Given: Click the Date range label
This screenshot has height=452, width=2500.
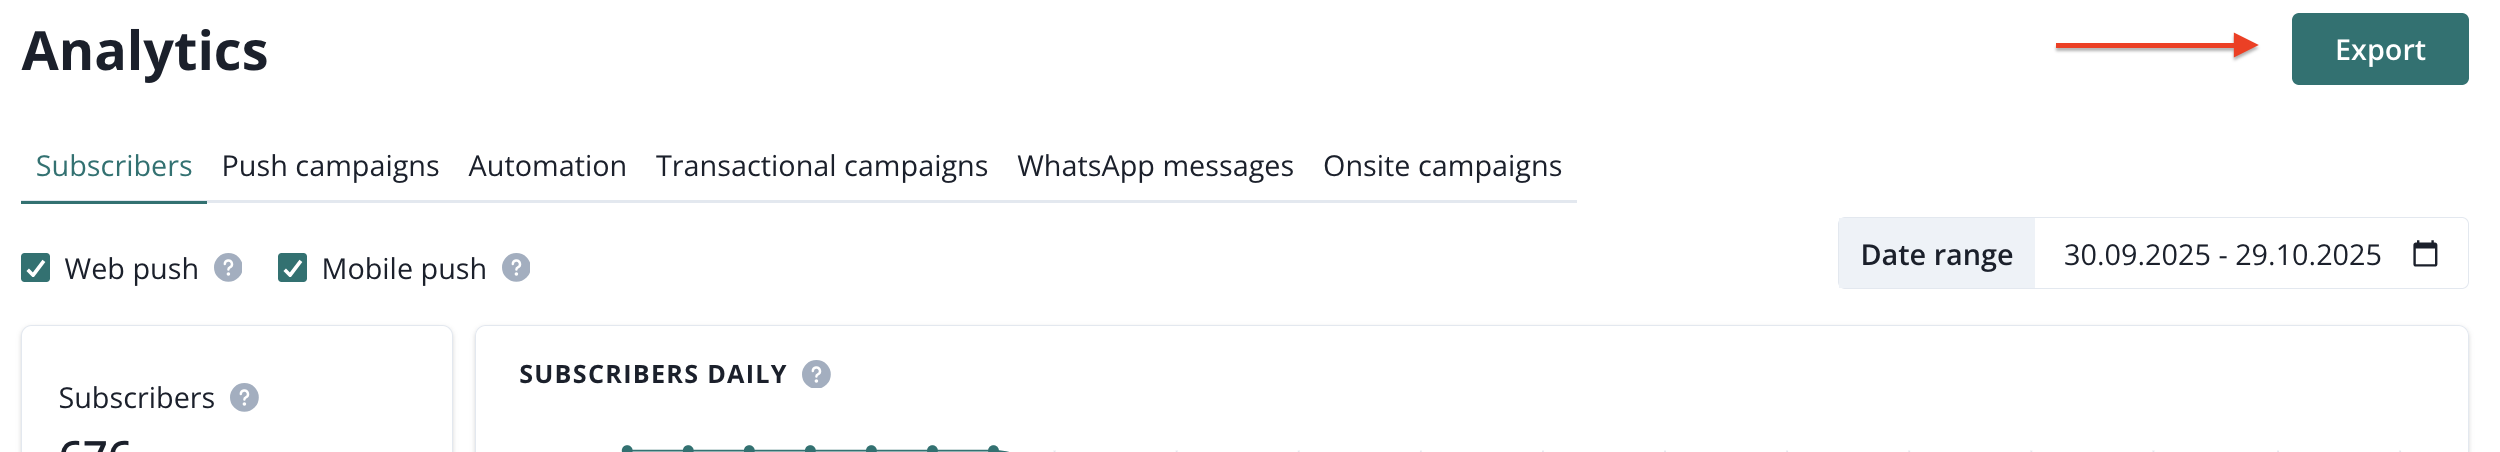Looking at the screenshot, I should pyautogui.click(x=1936, y=255).
